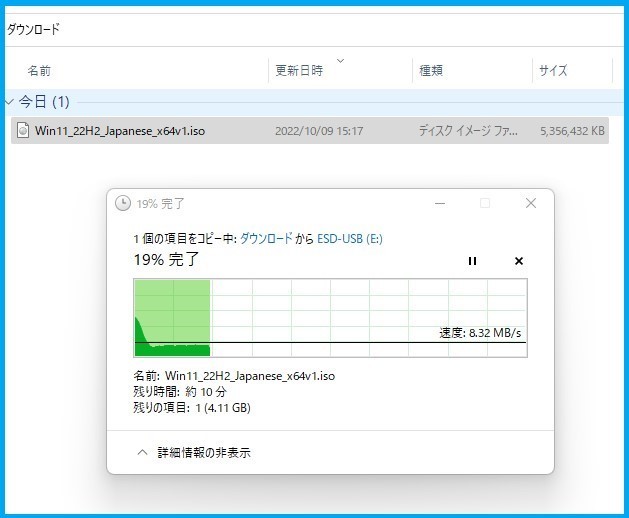
Task: Click the 5,356,432 KB size cell
Action: coord(572,131)
